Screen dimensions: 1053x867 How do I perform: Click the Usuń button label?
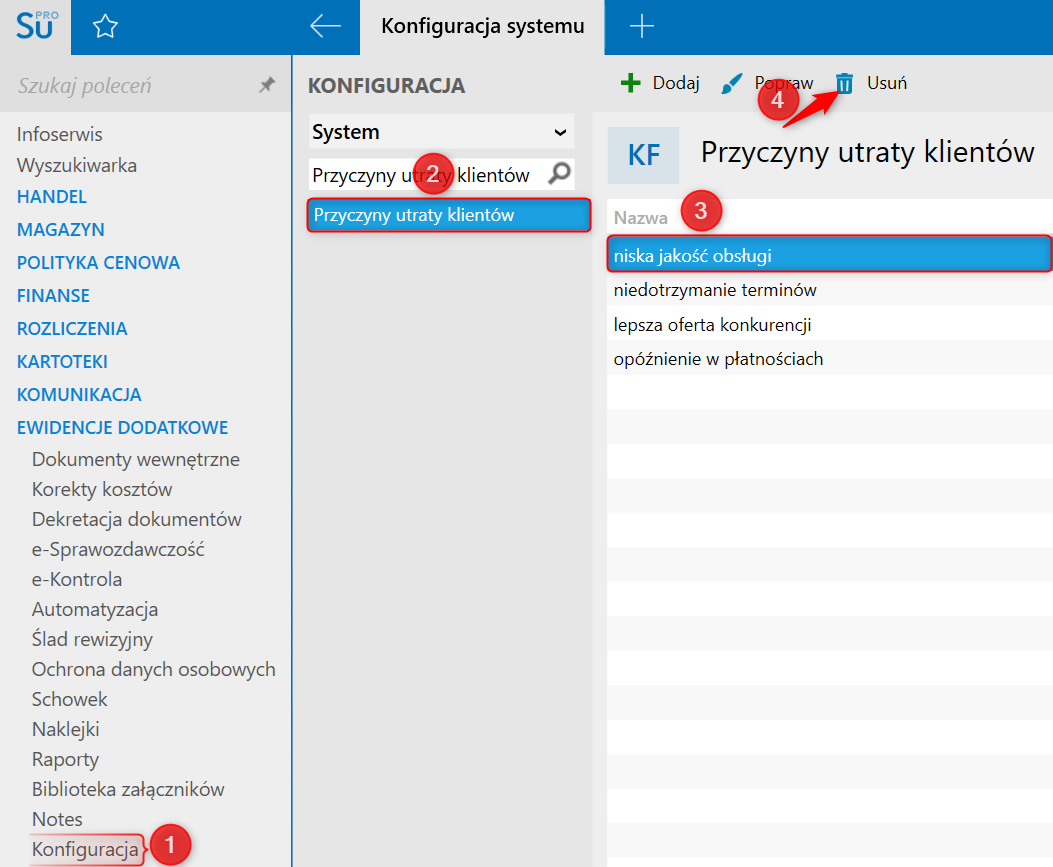pos(886,83)
